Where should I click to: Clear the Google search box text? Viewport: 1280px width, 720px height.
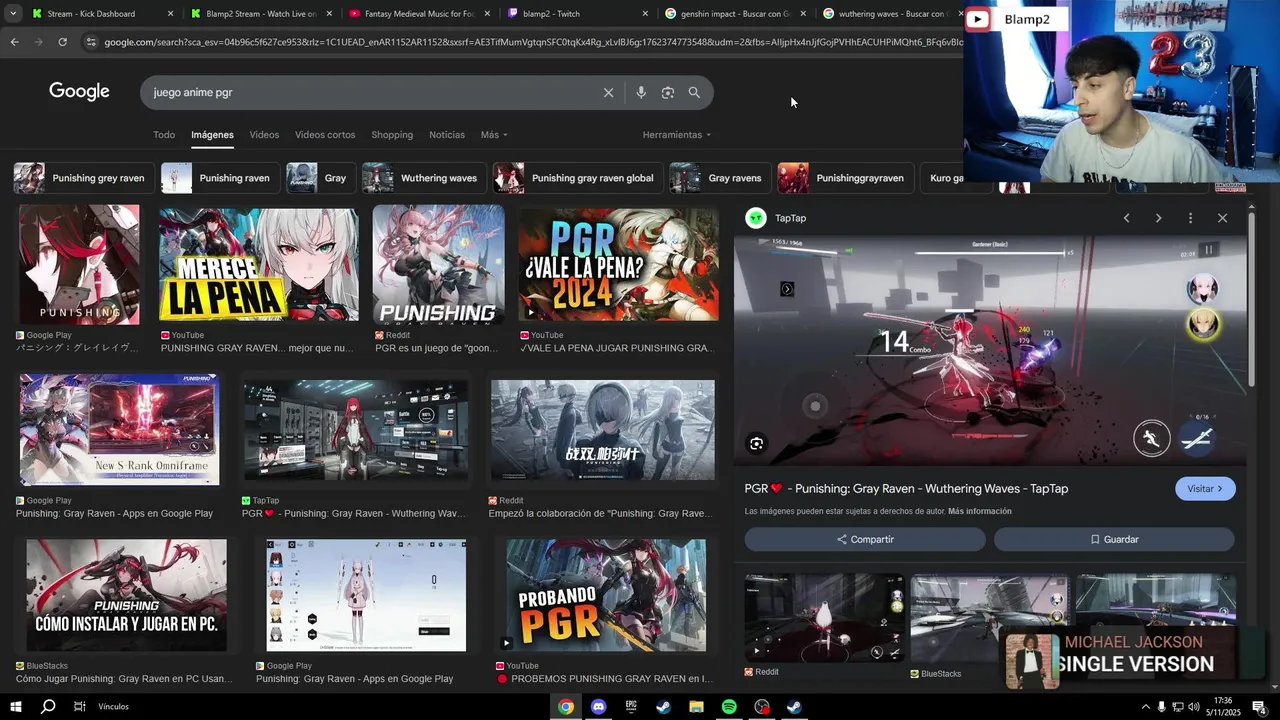point(608,92)
